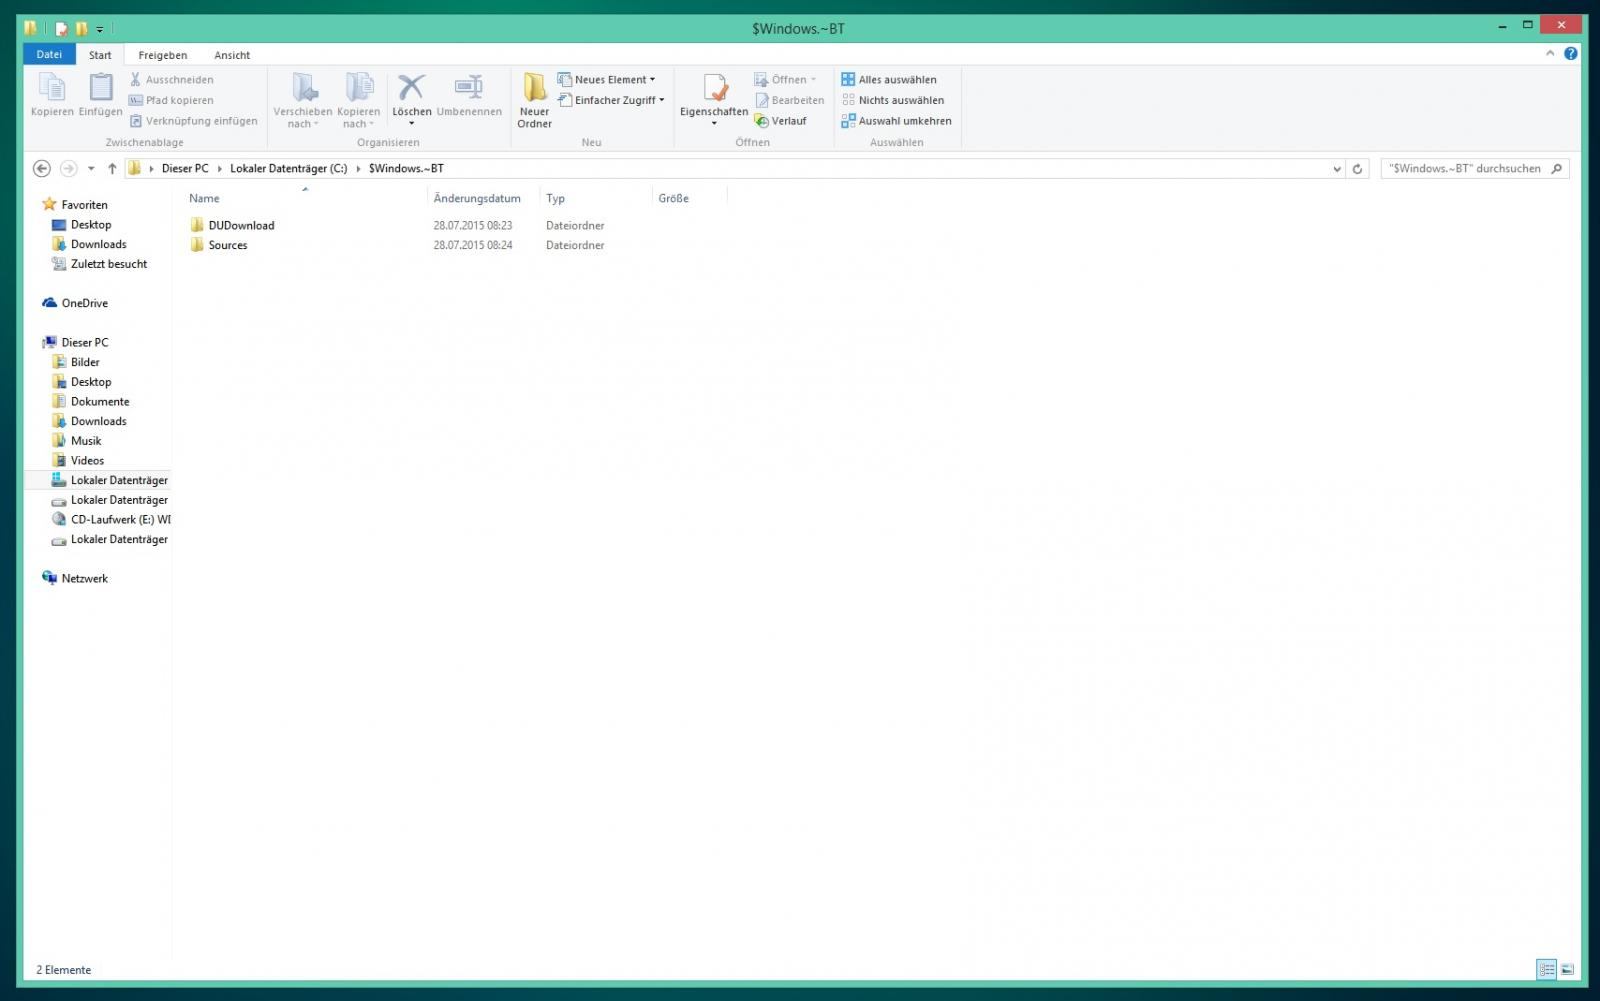Open Quick Access toolbar customize arrow
This screenshot has height=1001, width=1600.
[x=100, y=29]
